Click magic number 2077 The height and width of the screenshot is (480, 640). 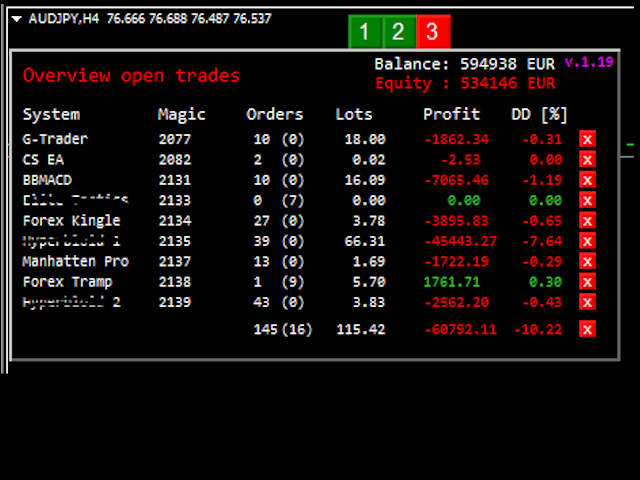pos(175,139)
